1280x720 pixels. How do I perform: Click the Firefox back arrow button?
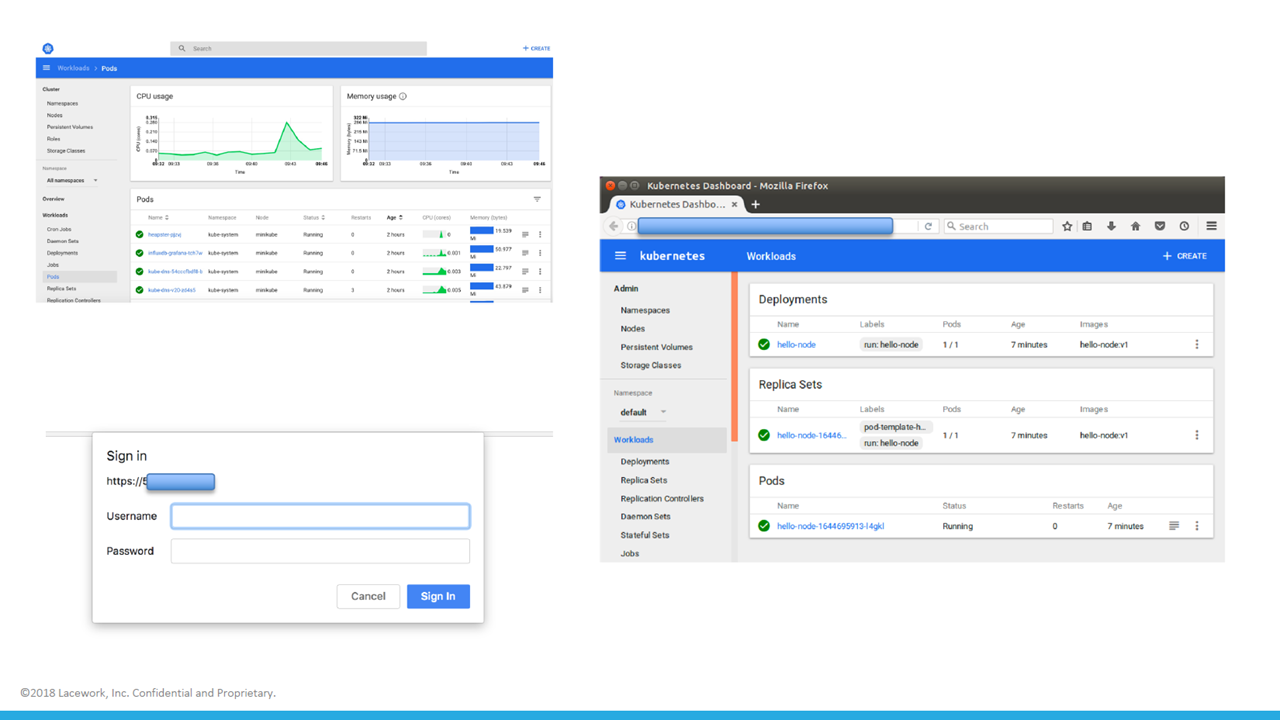(614, 226)
